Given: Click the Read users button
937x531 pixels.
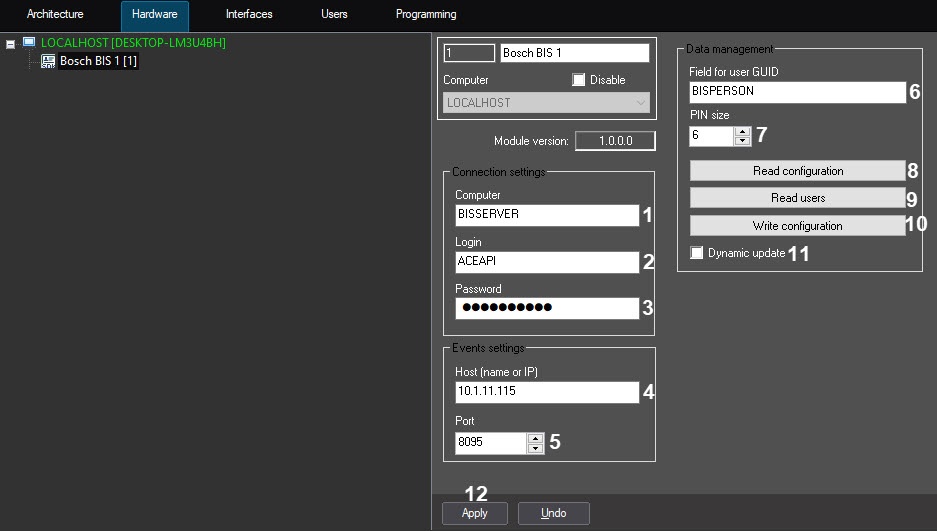Looking at the screenshot, I should point(797,198).
